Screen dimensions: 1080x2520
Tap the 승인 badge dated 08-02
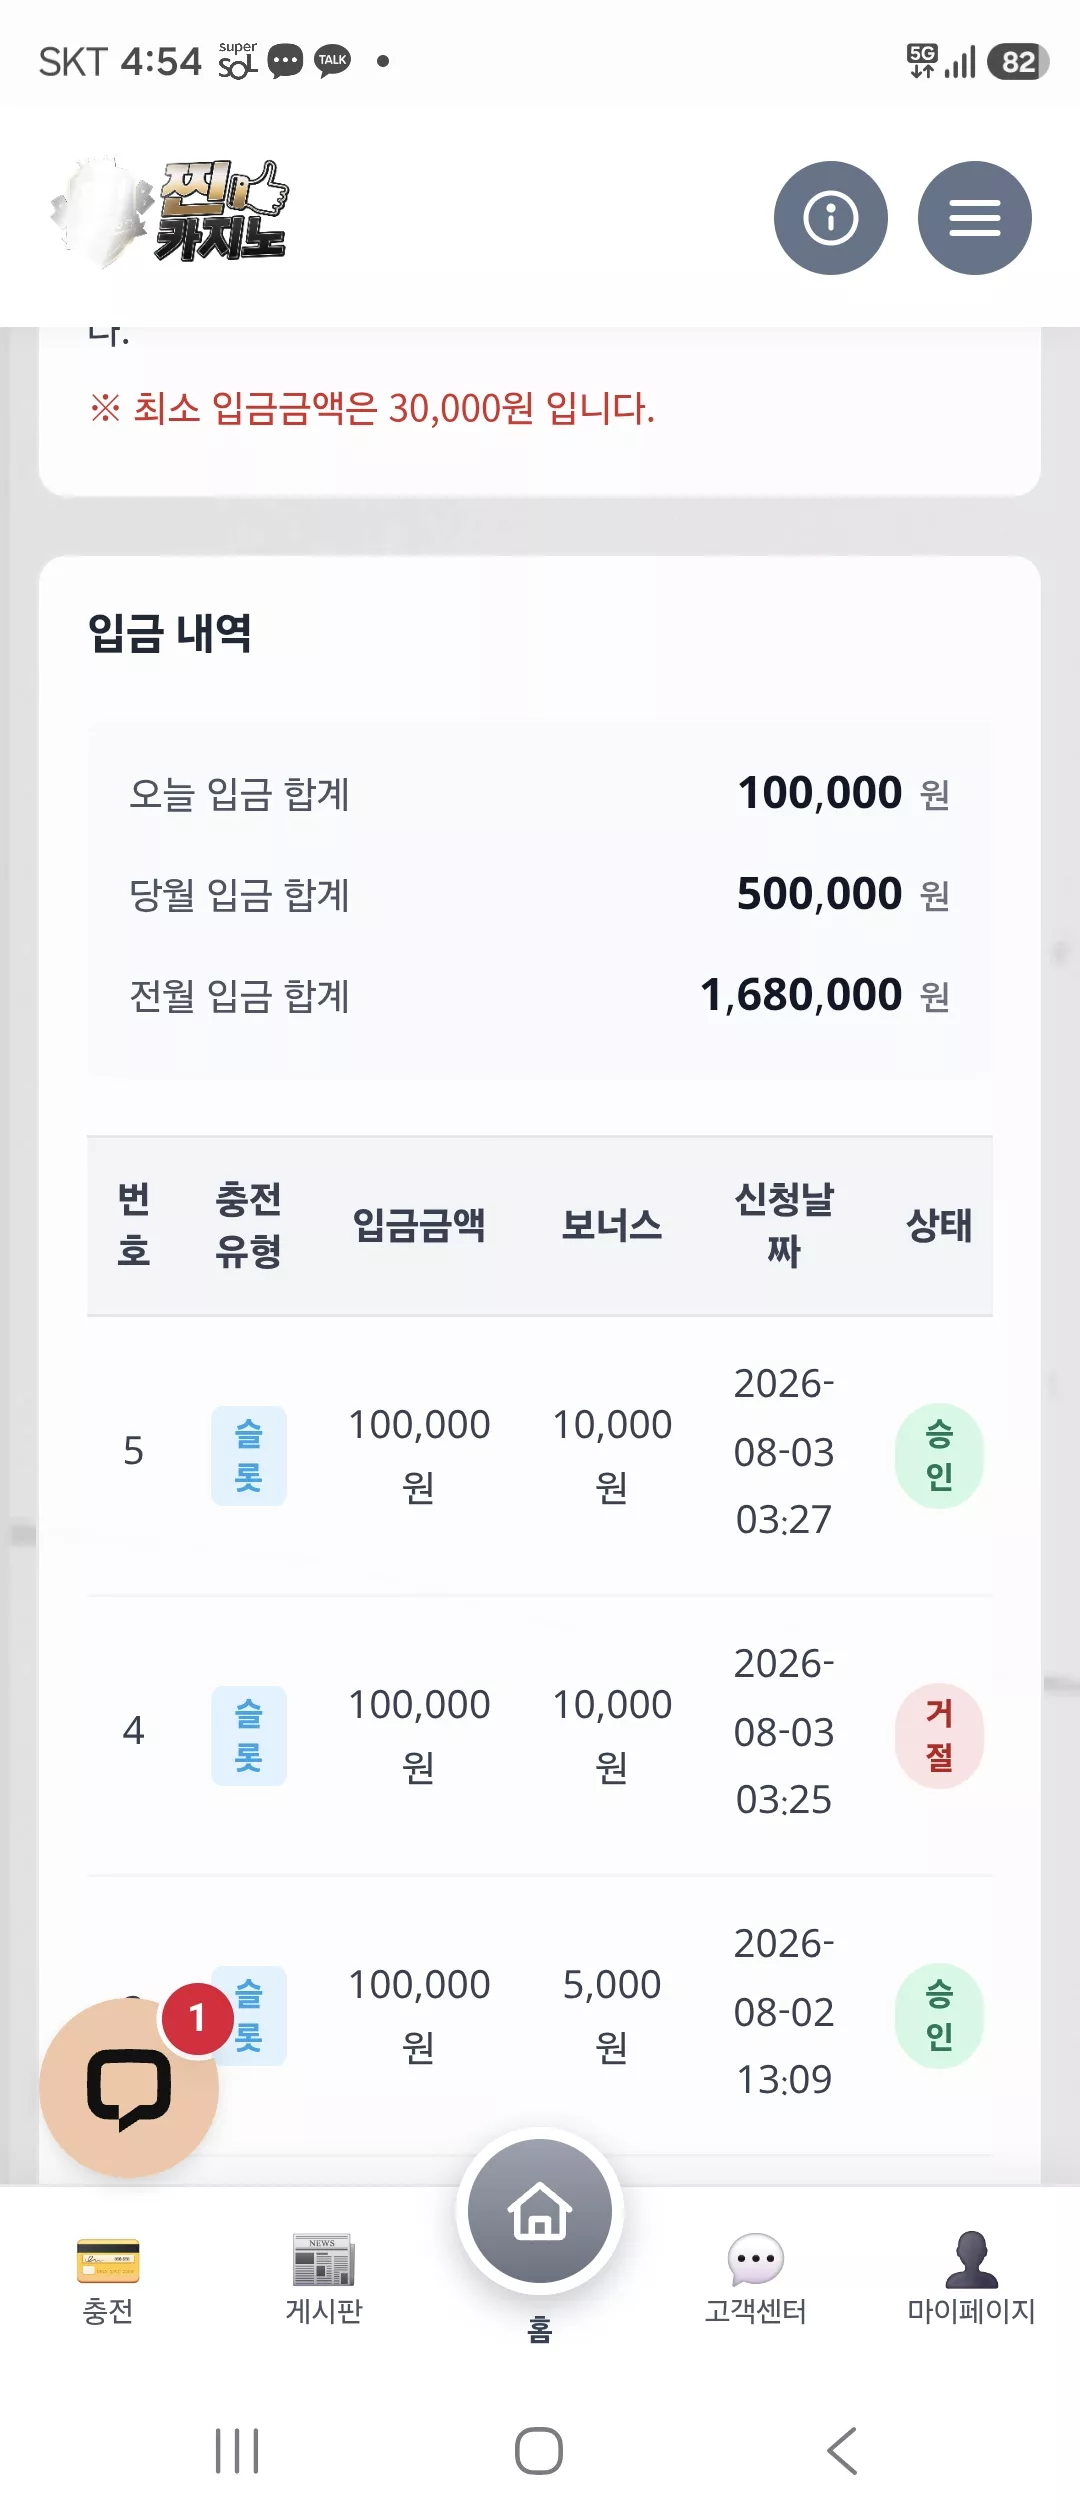click(x=939, y=2015)
